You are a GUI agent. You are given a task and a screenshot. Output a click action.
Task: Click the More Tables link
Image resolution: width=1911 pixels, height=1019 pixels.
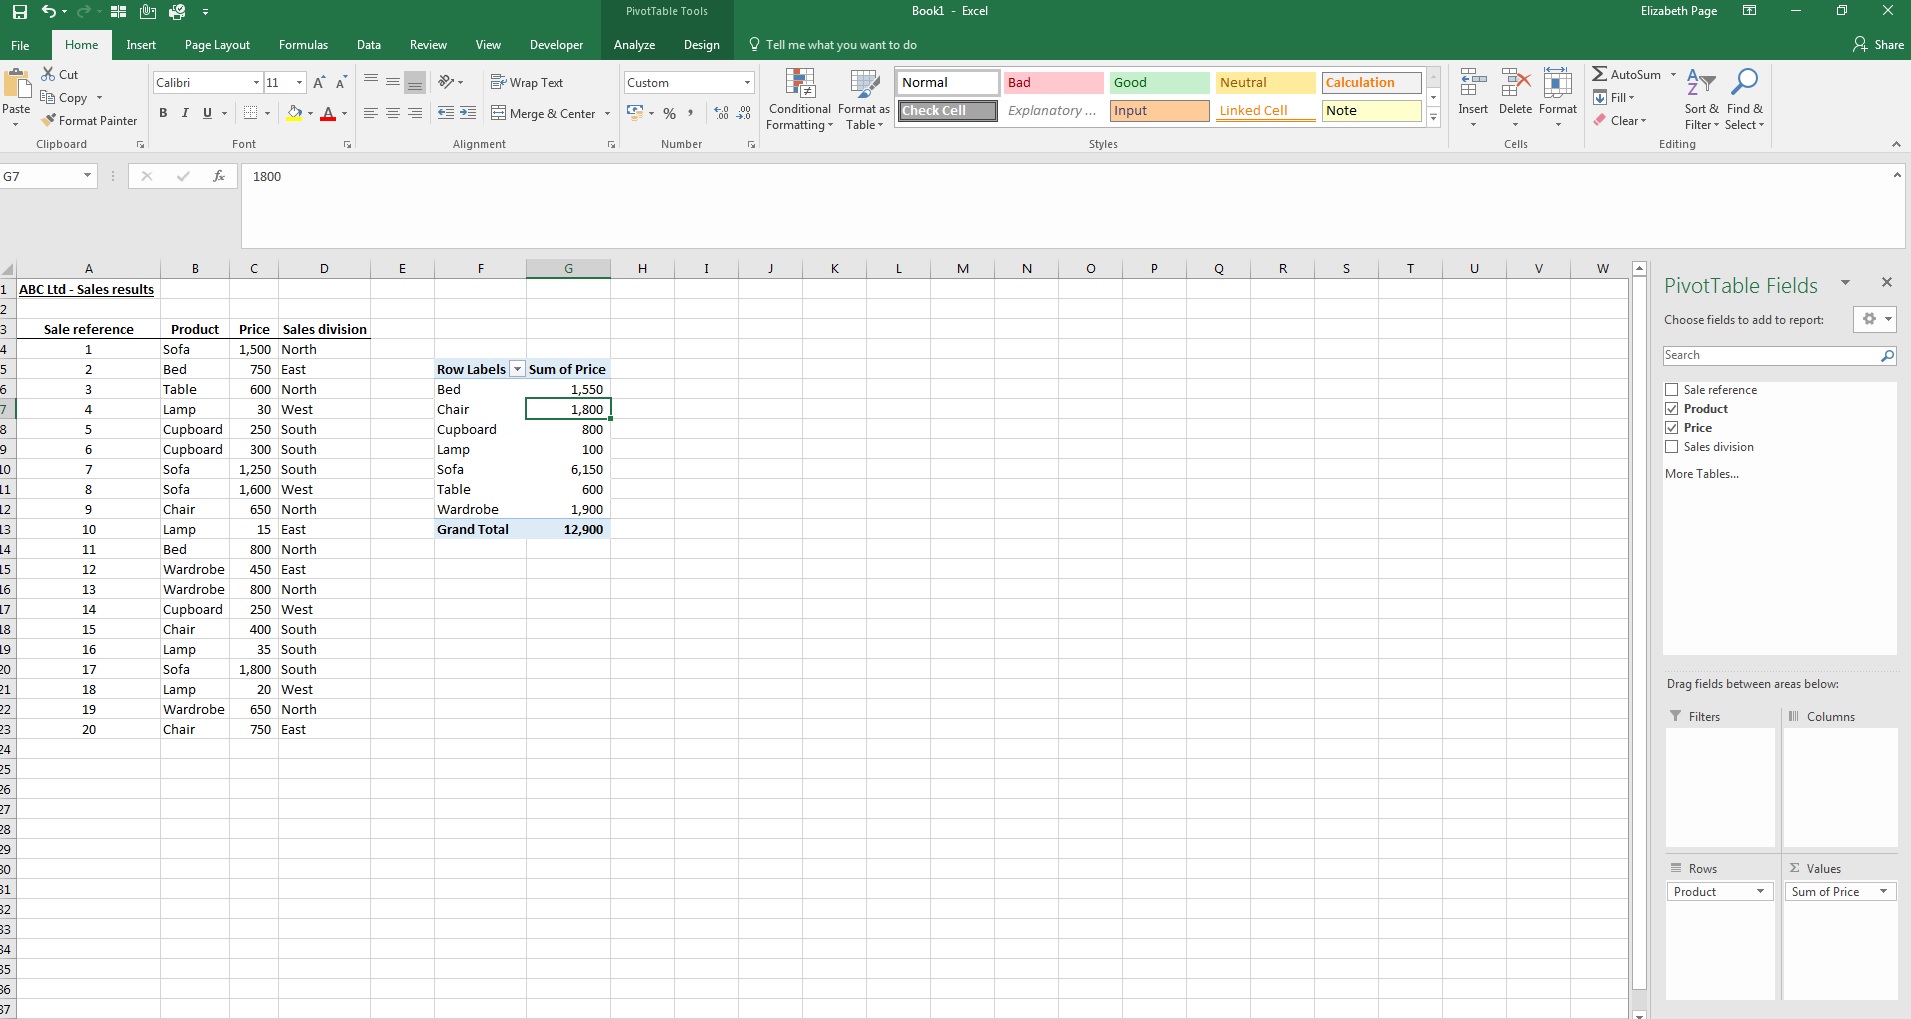pos(1701,474)
